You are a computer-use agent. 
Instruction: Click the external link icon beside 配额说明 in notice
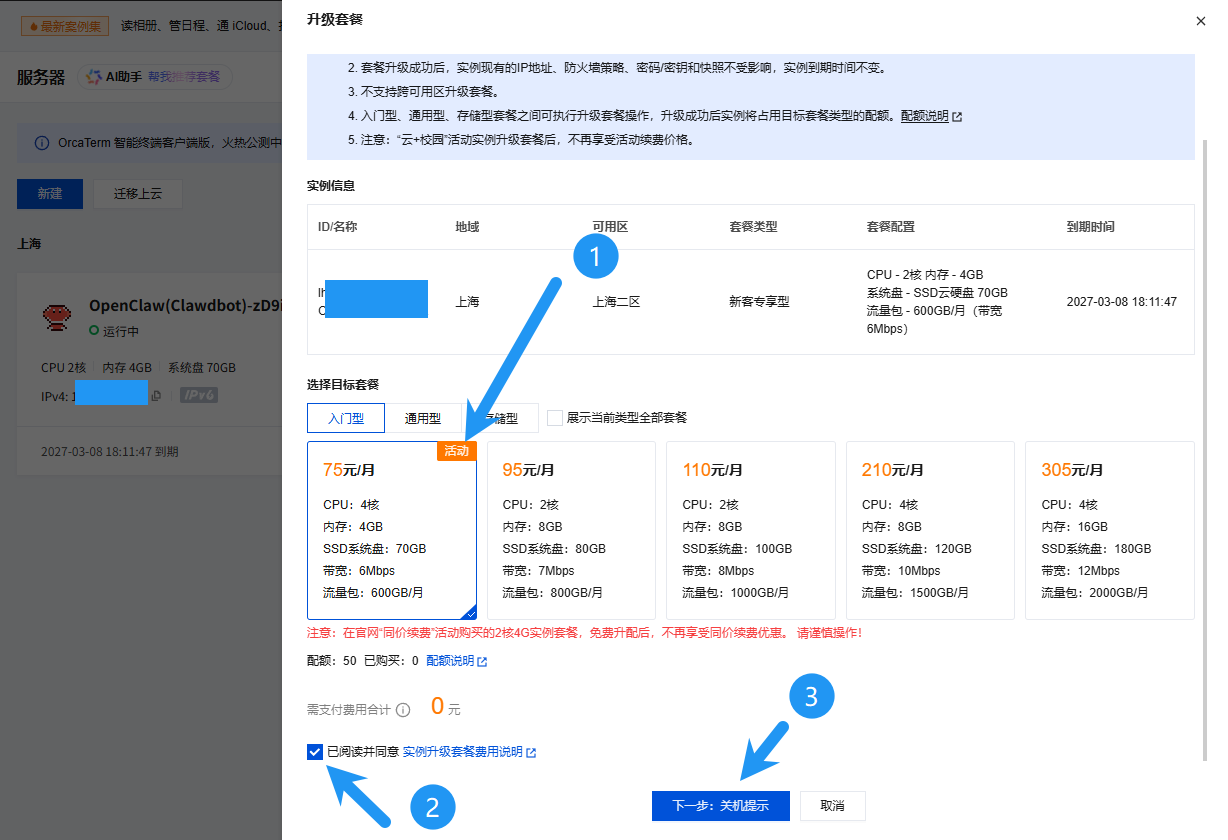pyautogui.click(x=957, y=116)
